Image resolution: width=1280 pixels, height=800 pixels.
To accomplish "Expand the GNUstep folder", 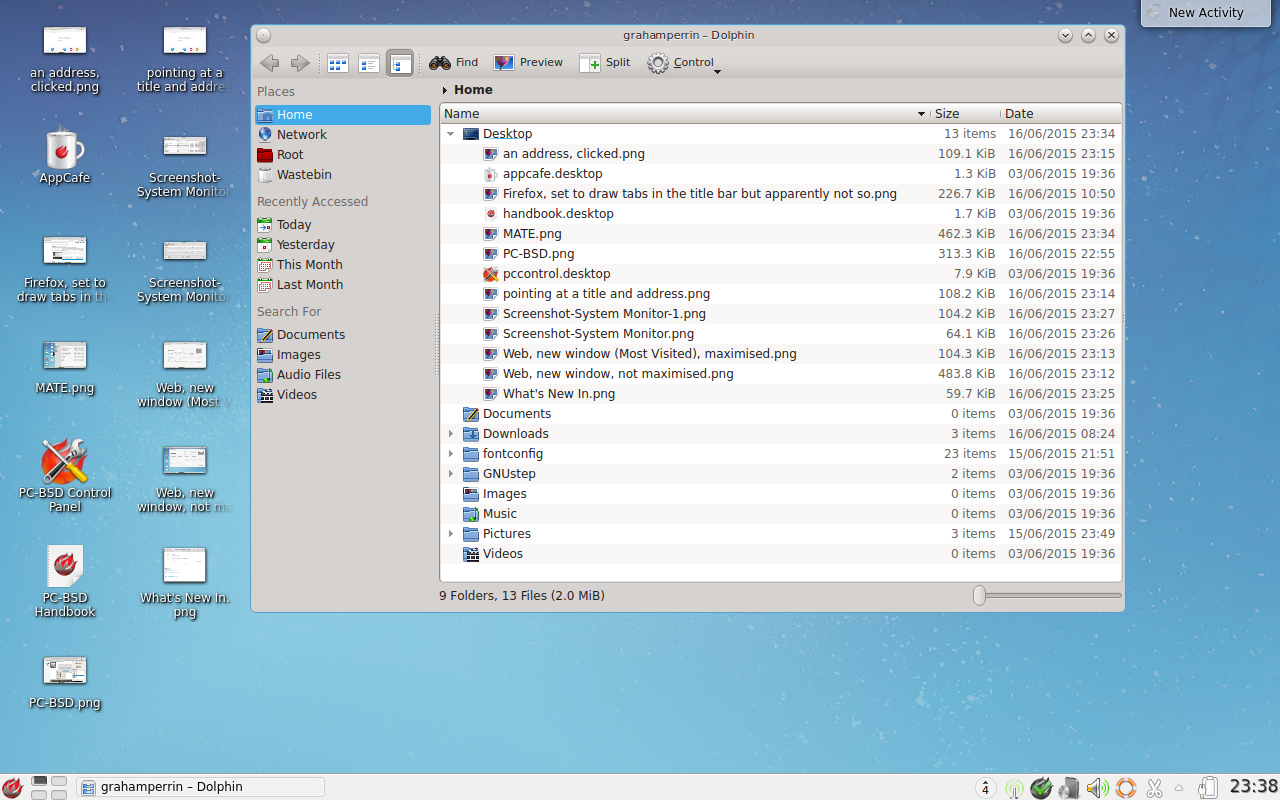I will [x=451, y=474].
